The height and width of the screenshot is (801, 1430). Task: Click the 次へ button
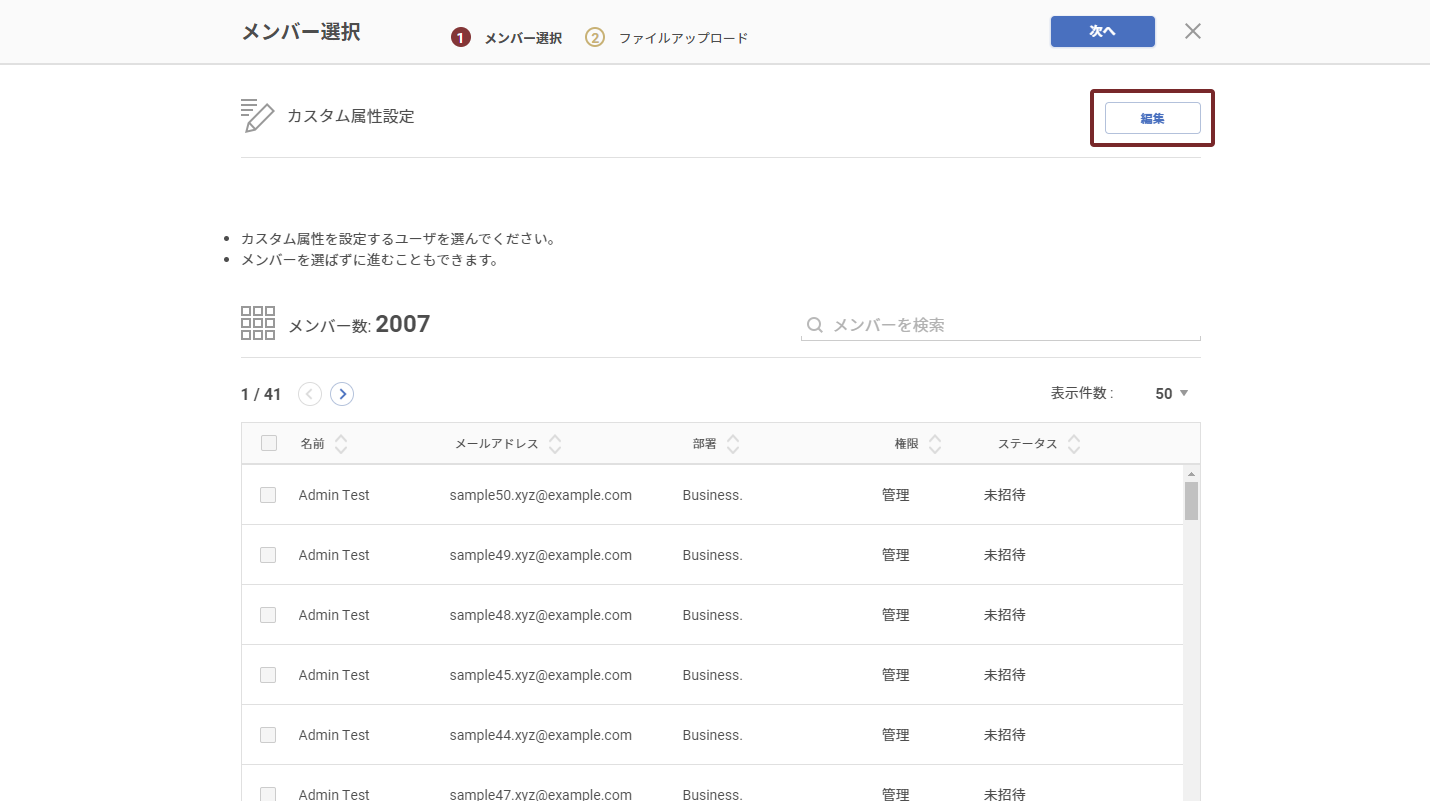(x=1102, y=31)
